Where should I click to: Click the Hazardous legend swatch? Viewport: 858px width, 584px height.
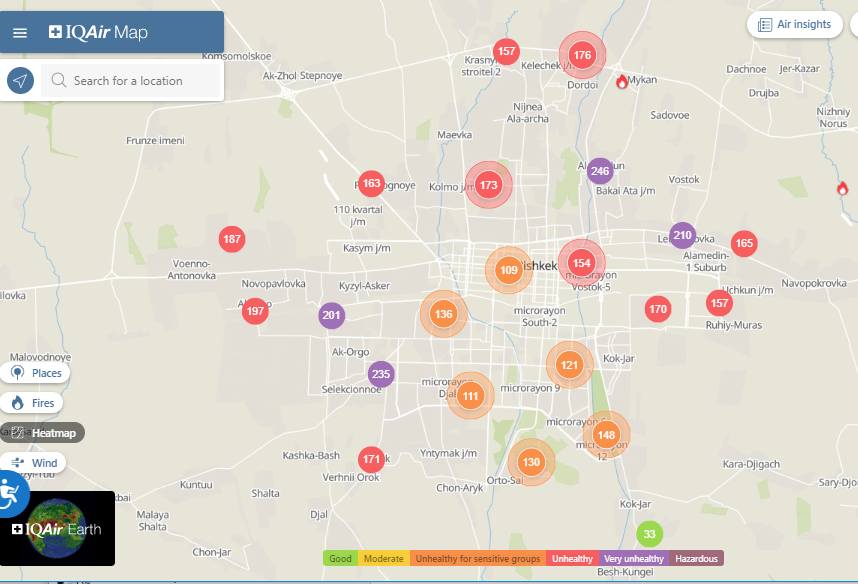(x=696, y=558)
